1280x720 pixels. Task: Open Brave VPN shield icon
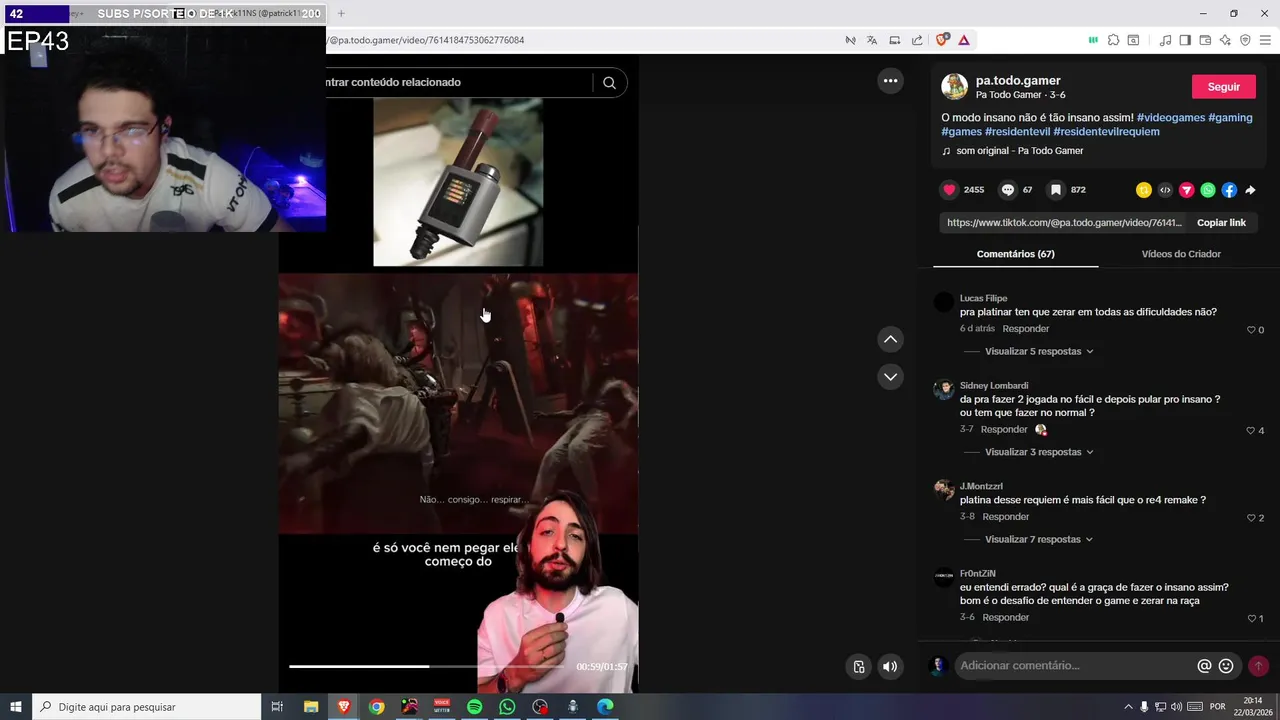pos(1245,40)
